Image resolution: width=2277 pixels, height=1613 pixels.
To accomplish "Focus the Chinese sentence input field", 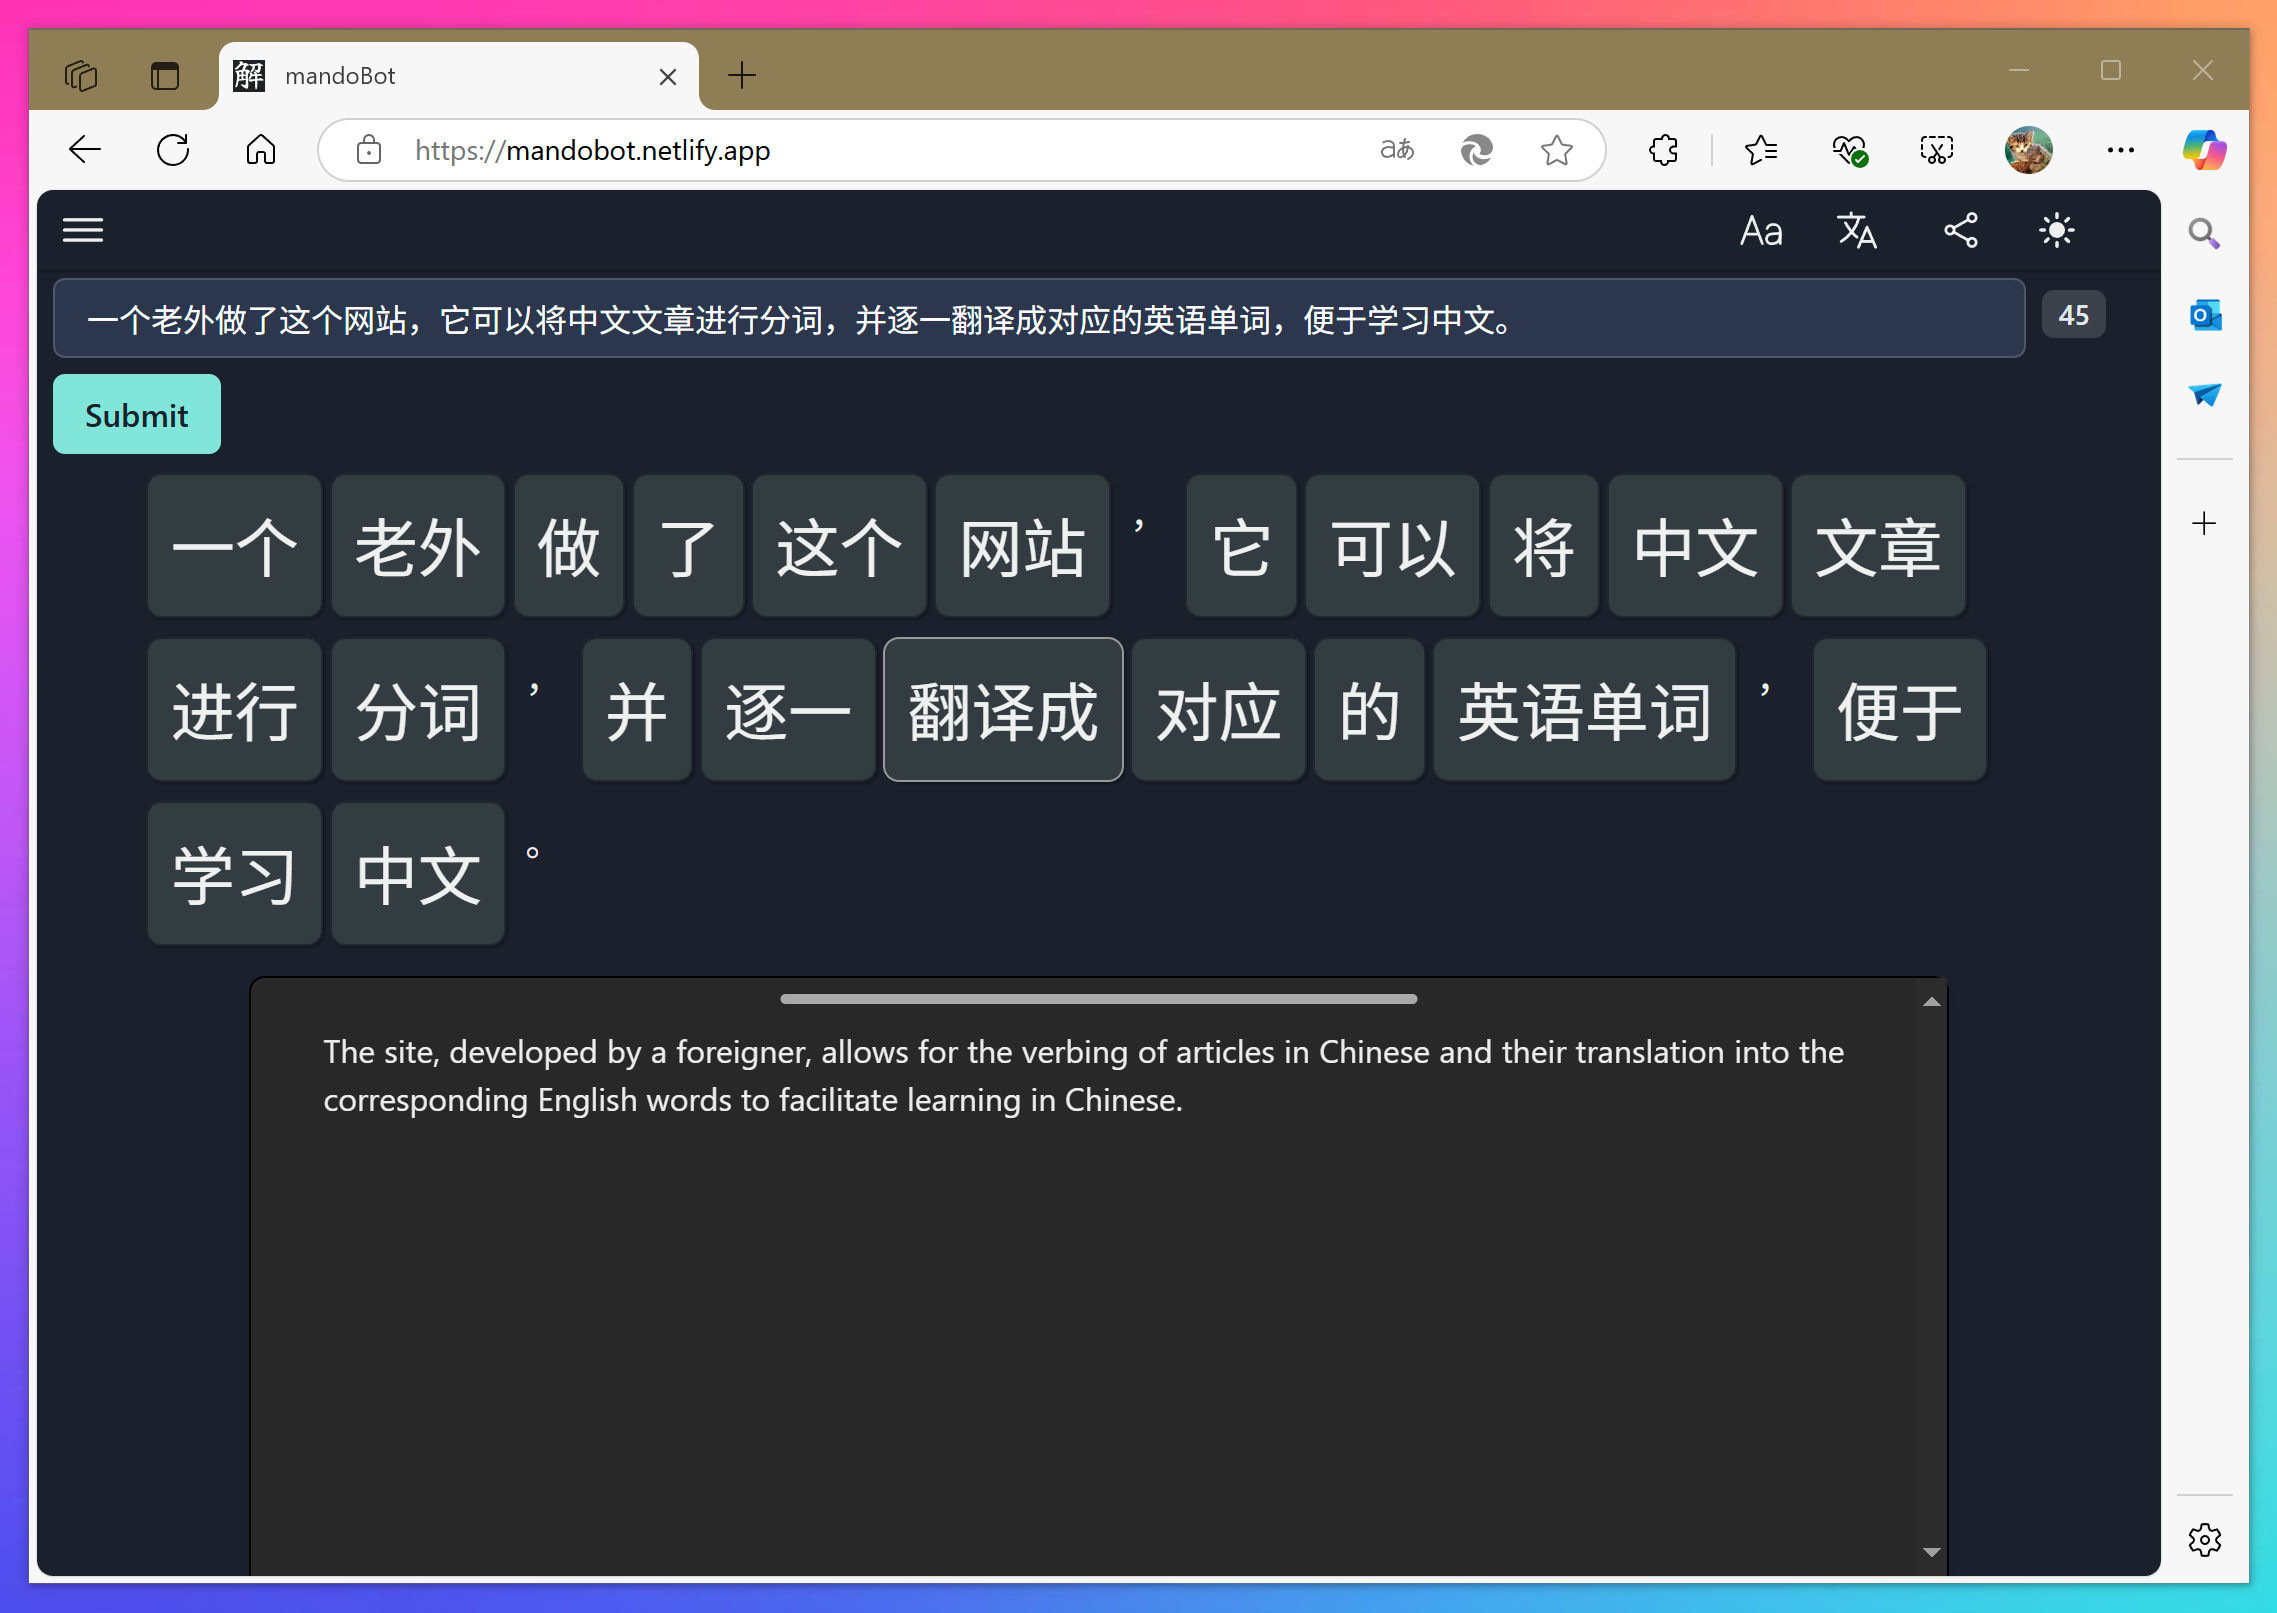I will click(1039, 319).
